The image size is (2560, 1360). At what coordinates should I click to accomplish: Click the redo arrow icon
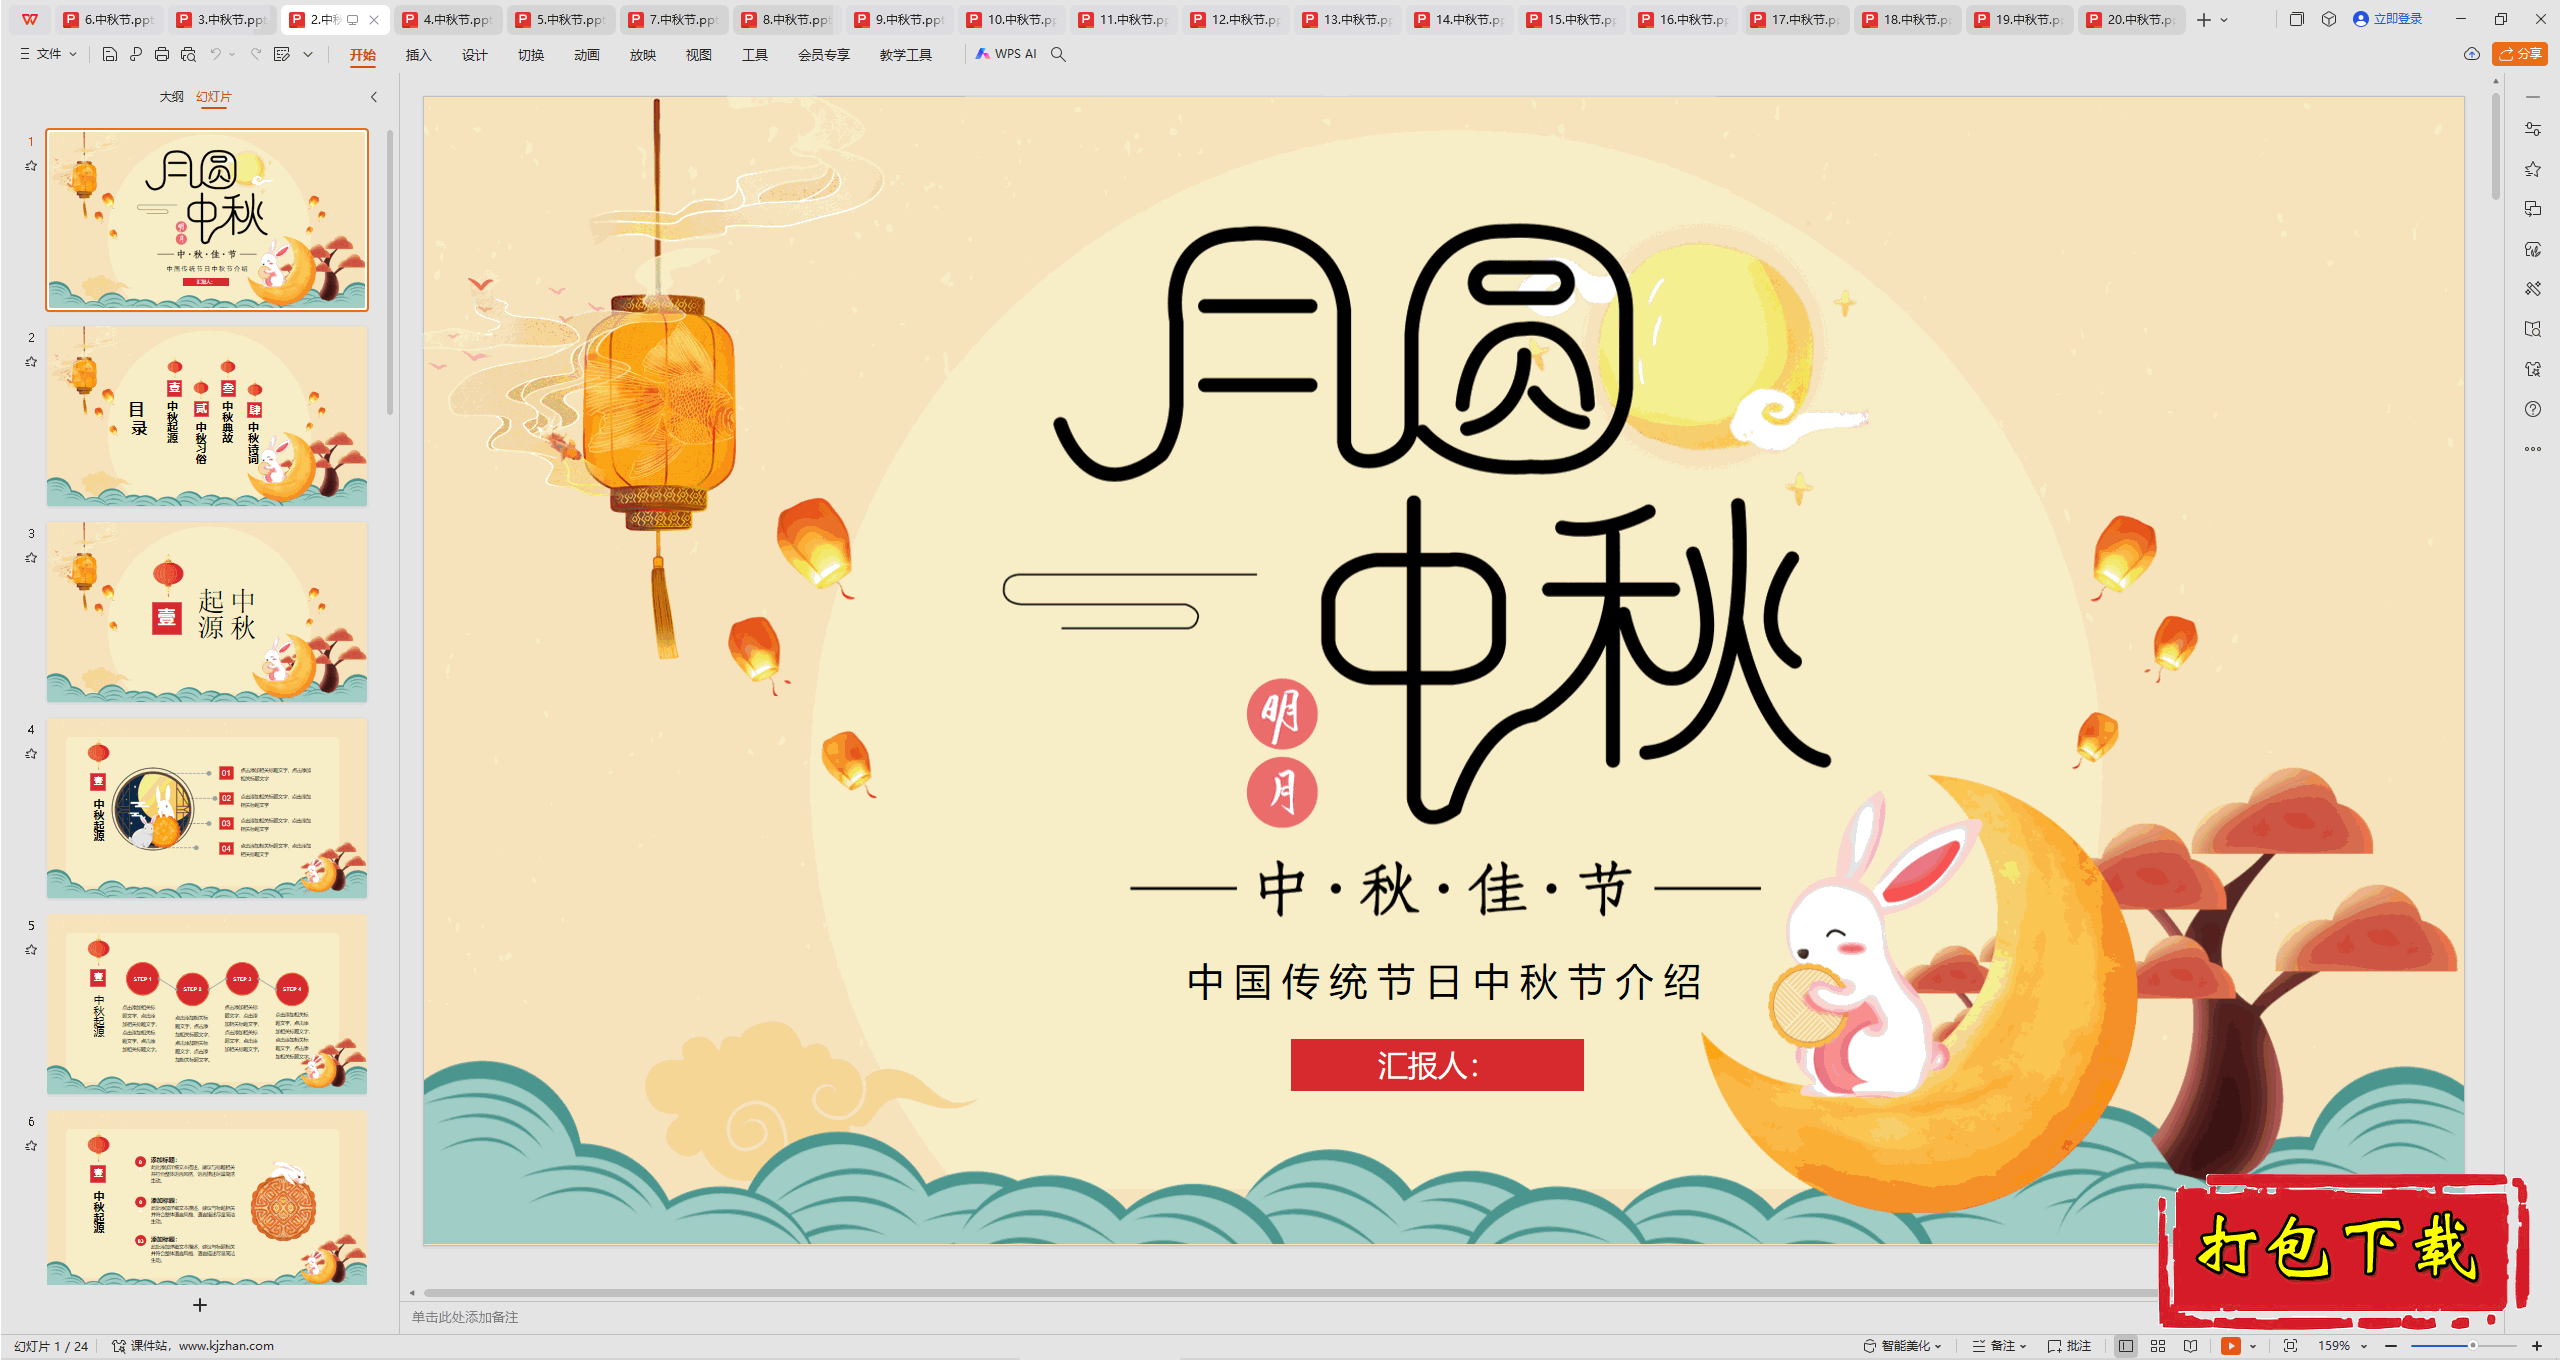(x=256, y=55)
